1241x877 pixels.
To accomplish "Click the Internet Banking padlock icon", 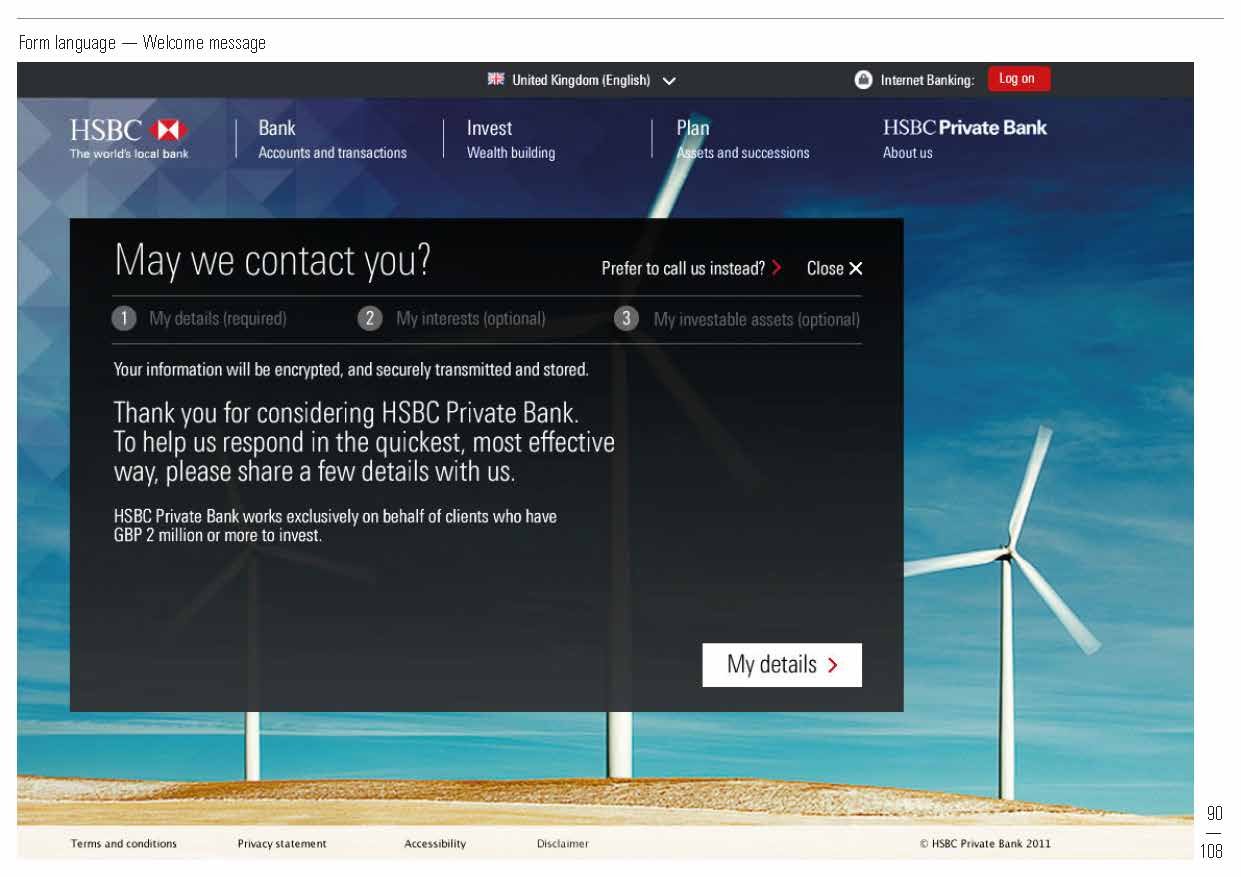I will pyautogui.click(x=864, y=80).
